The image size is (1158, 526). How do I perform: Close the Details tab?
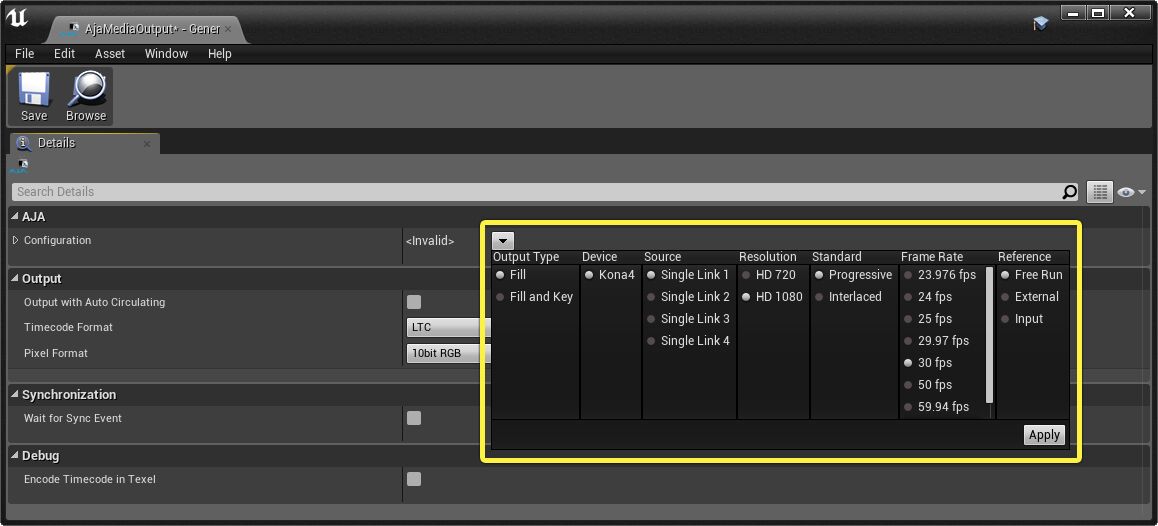(146, 144)
